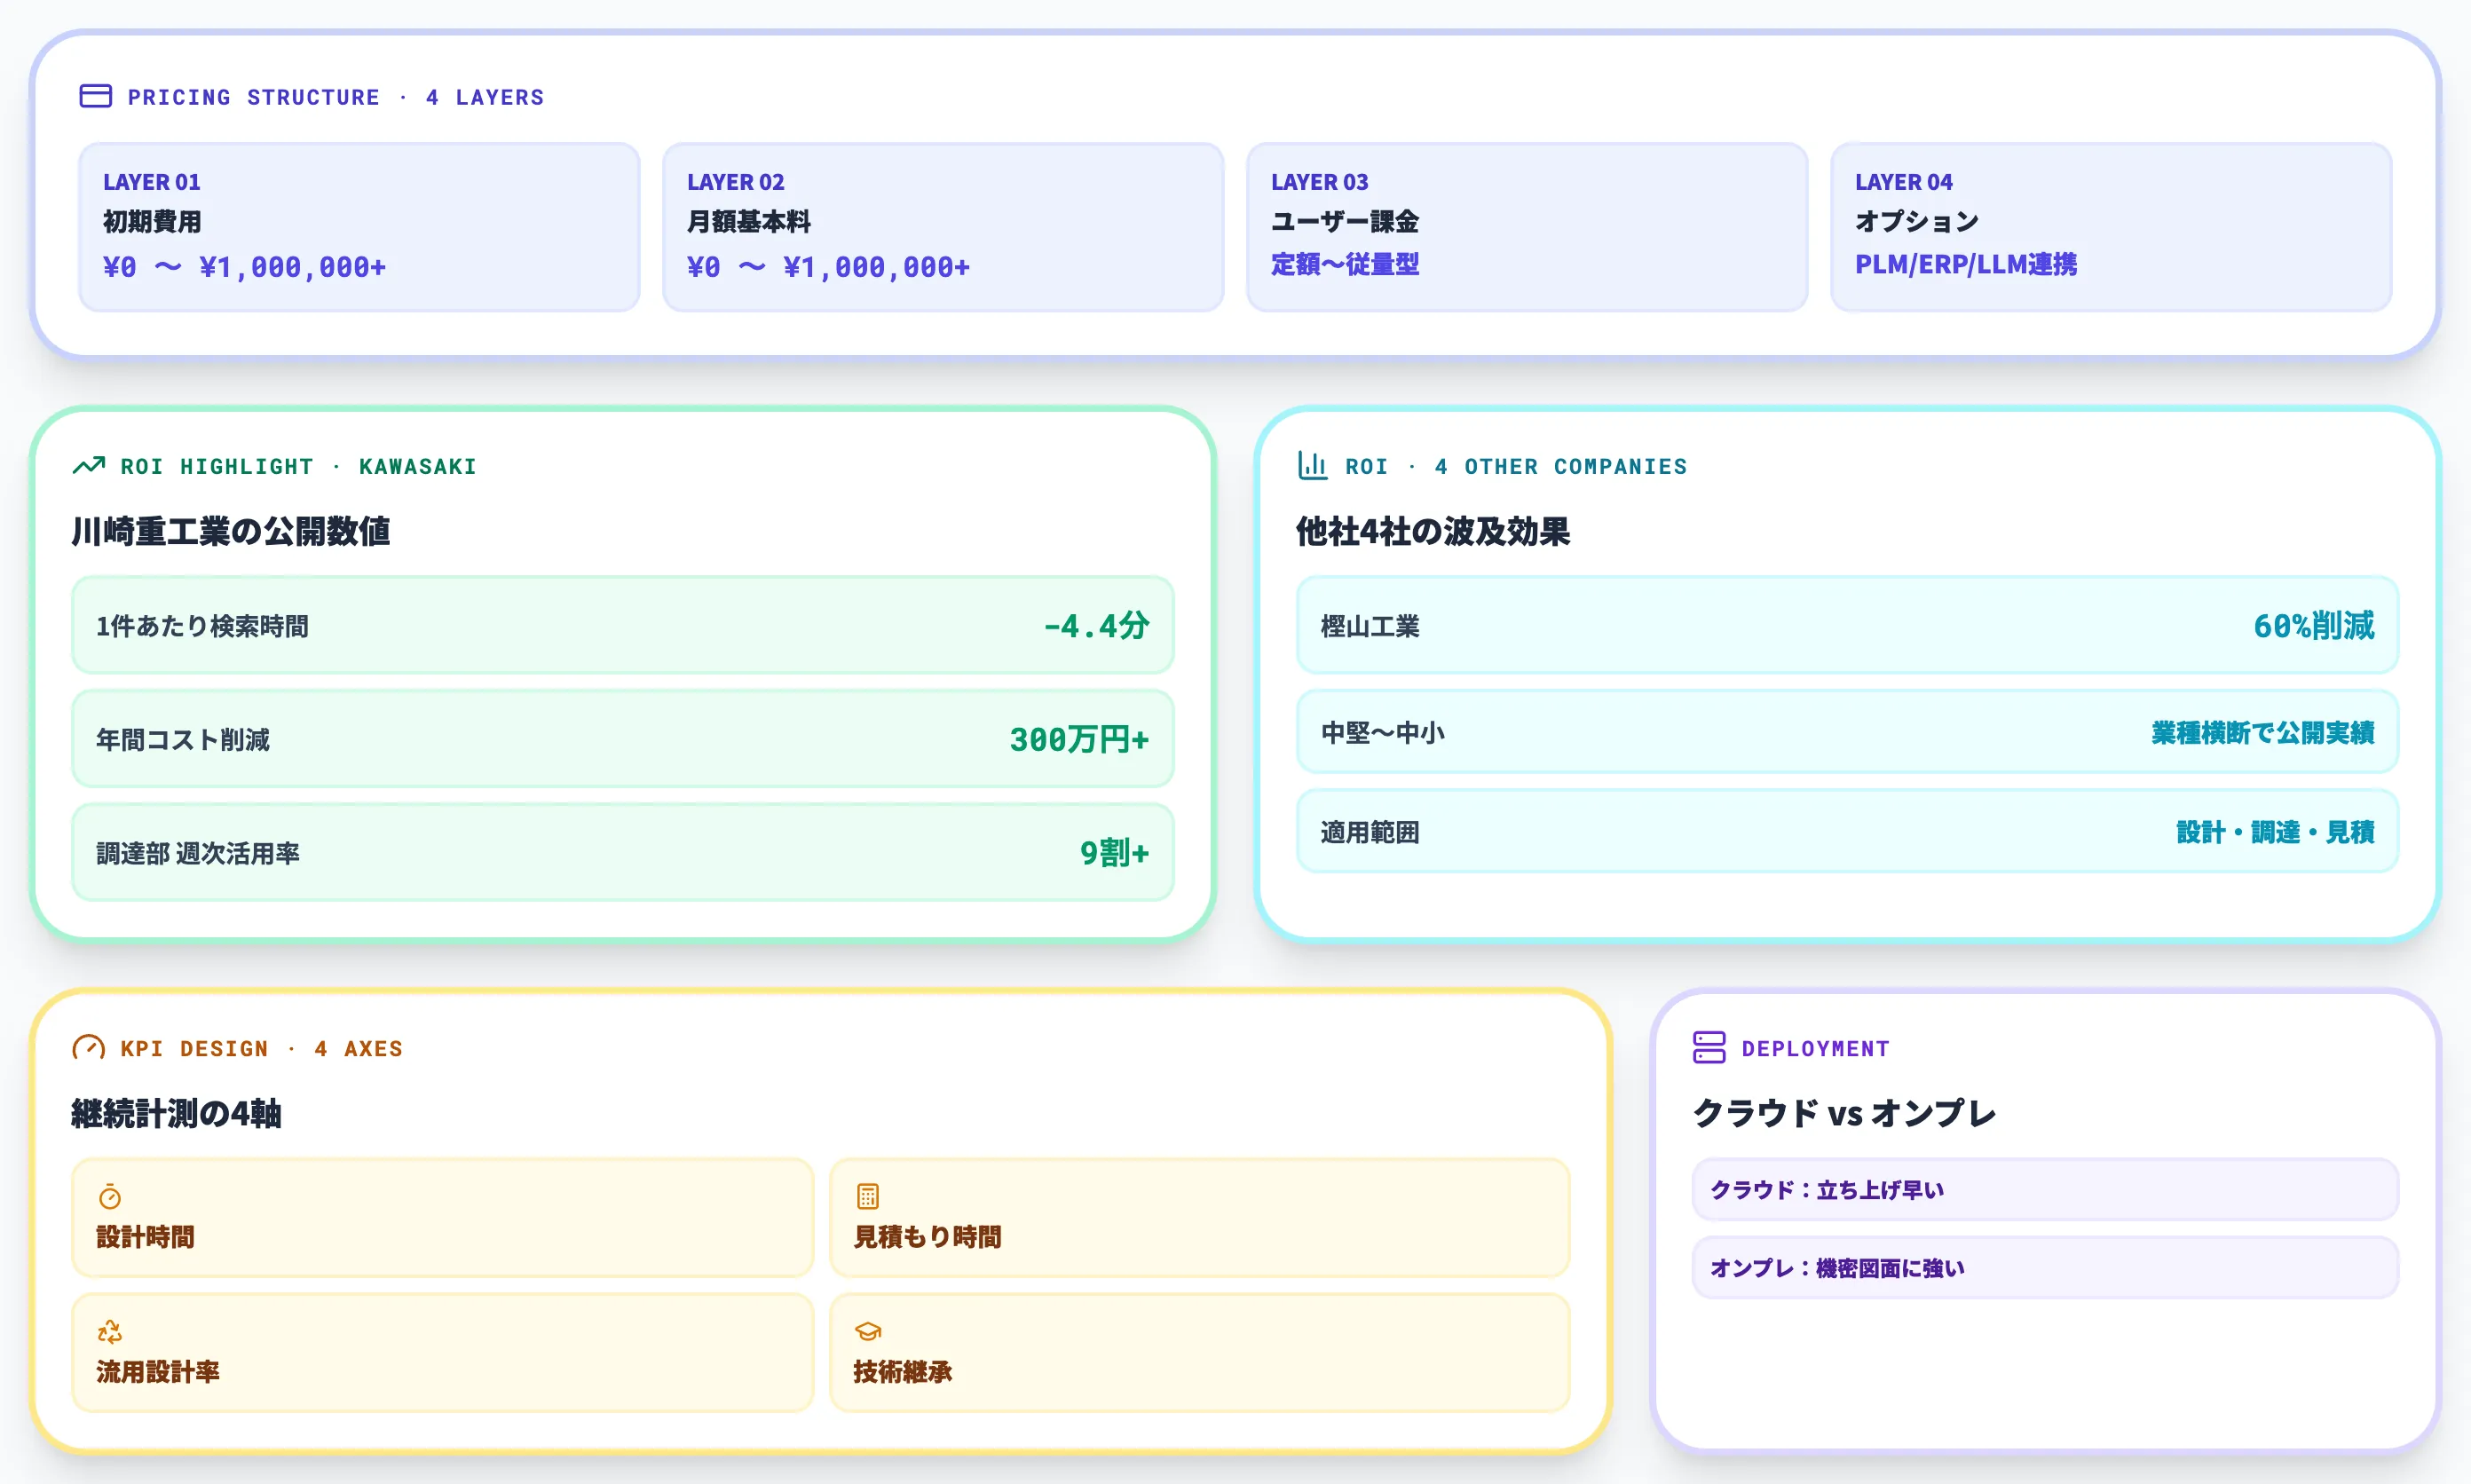Click the stopwatch icon above 設計時間
The height and width of the screenshot is (1484, 2471).
[110, 1196]
